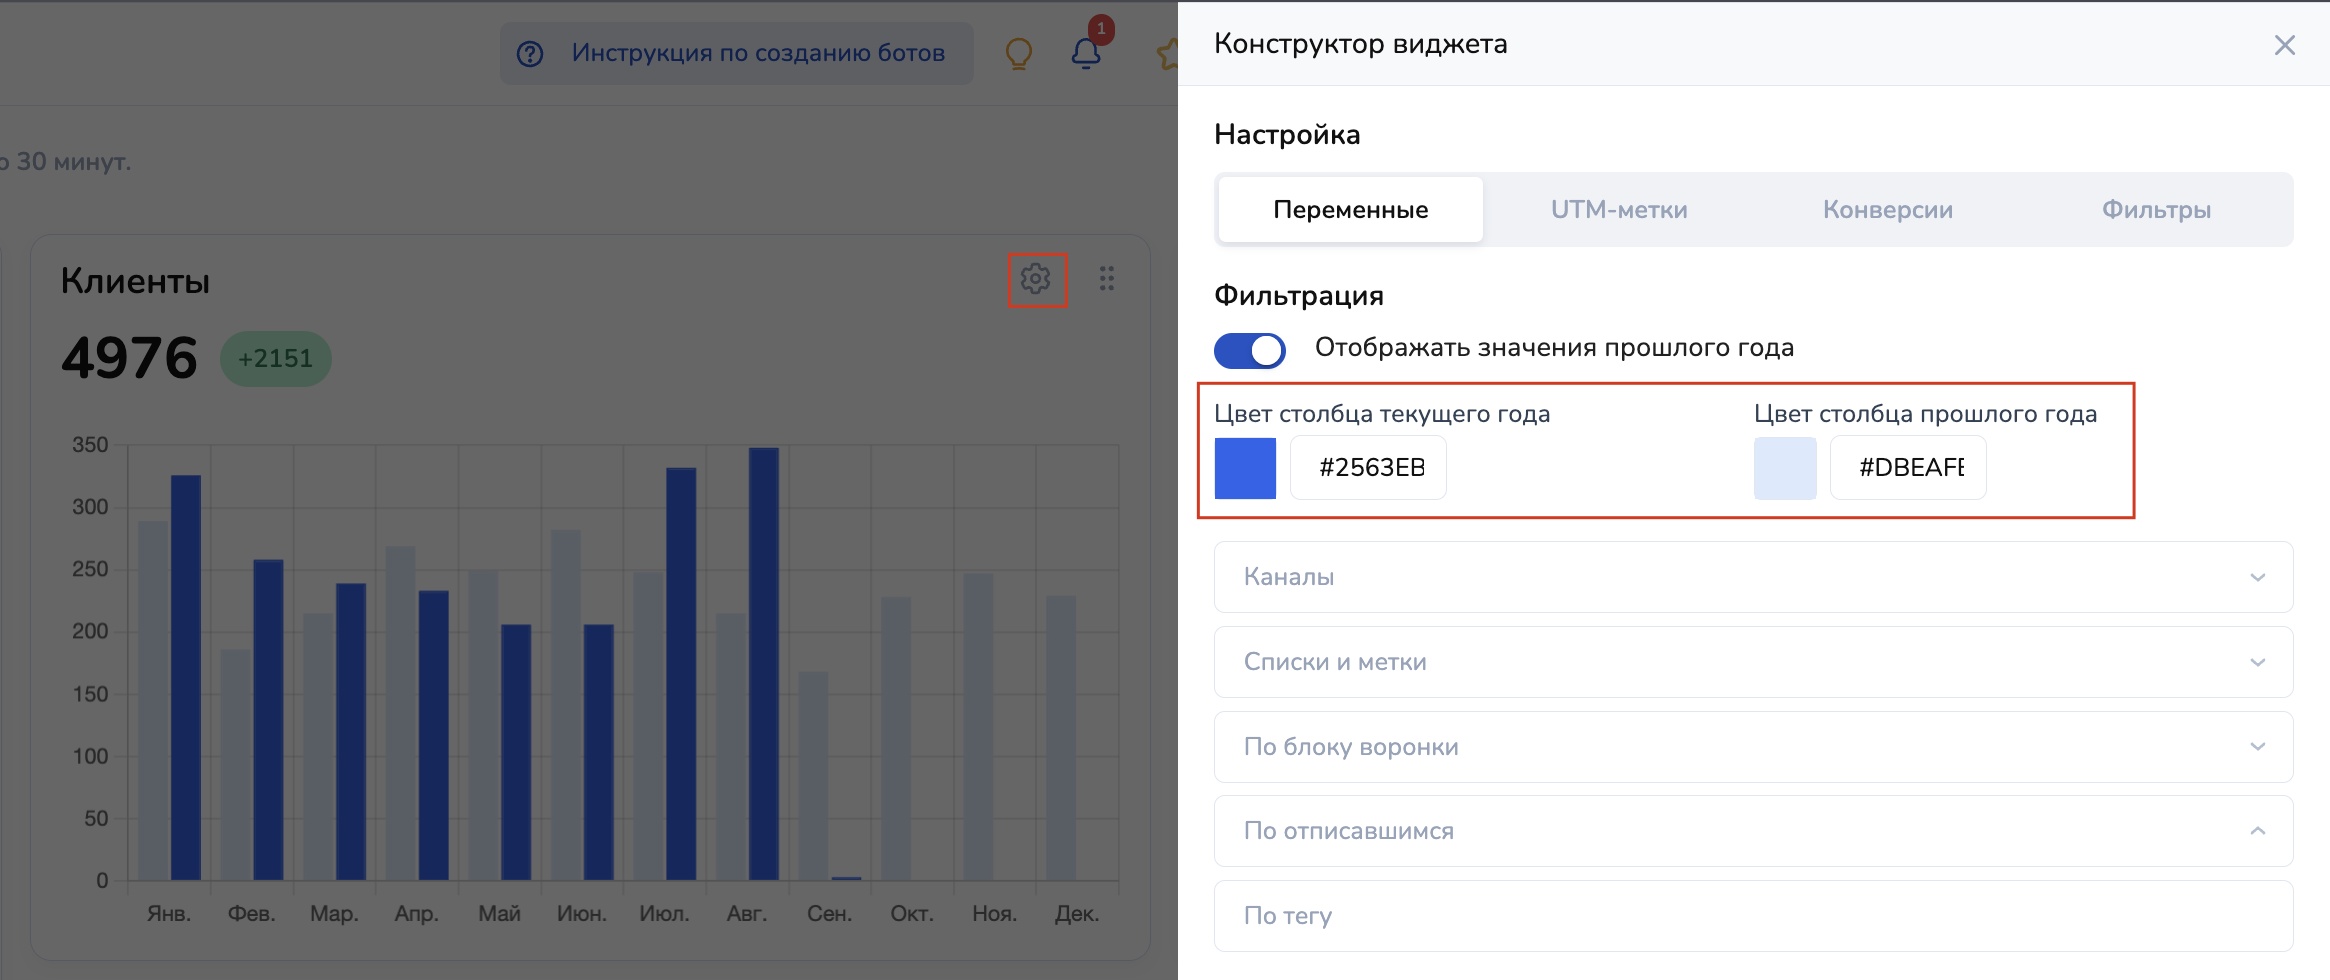
Task: Open the Клиенты widget settings gear
Action: point(1036,279)
